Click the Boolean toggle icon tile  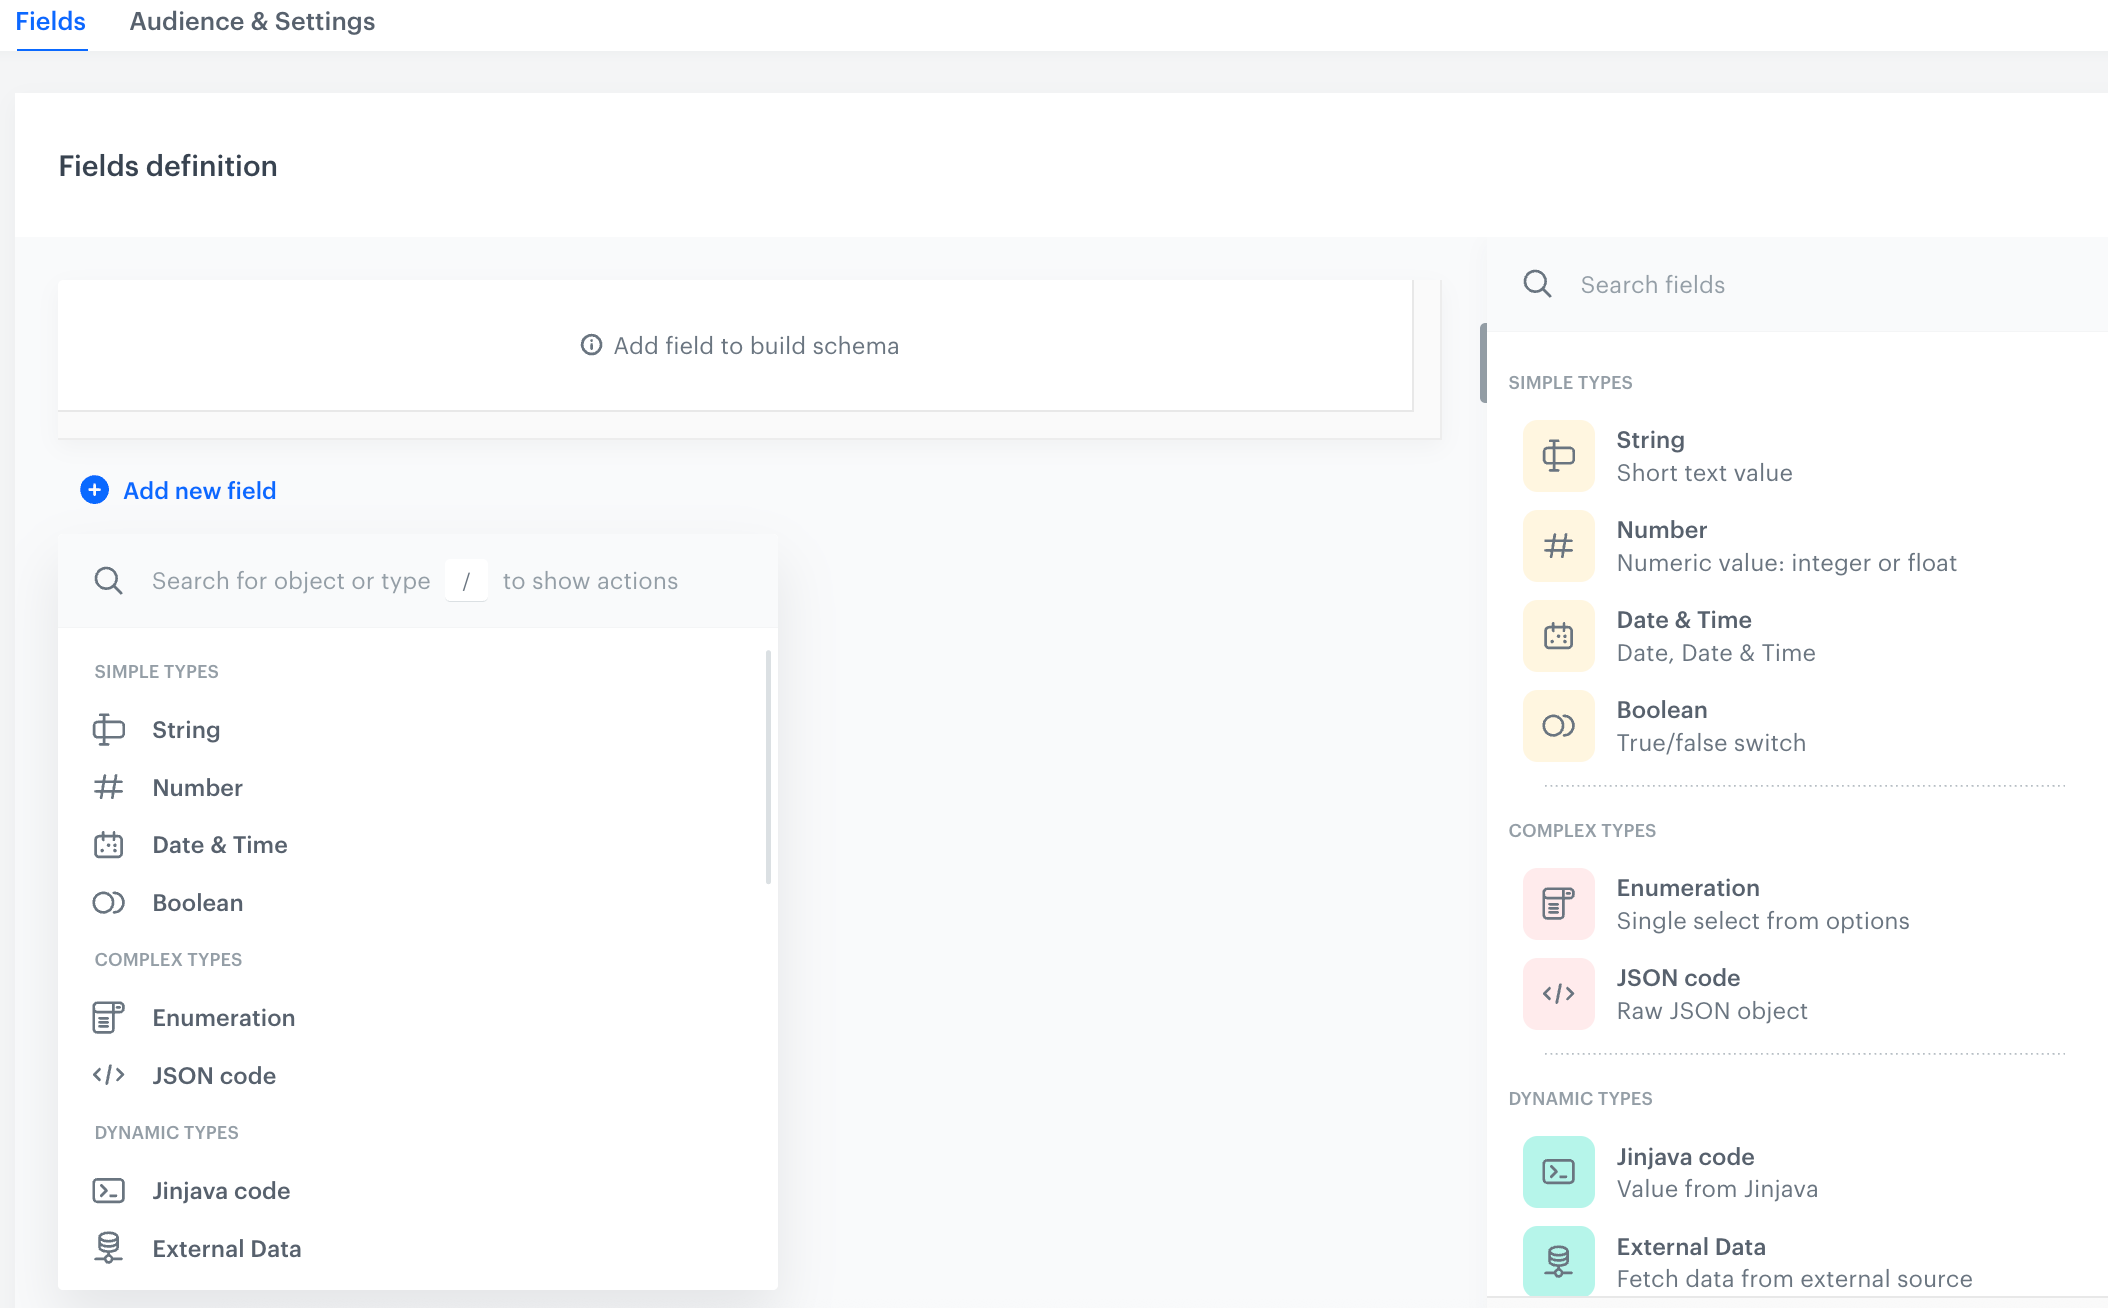click(x=1558, y=726)
